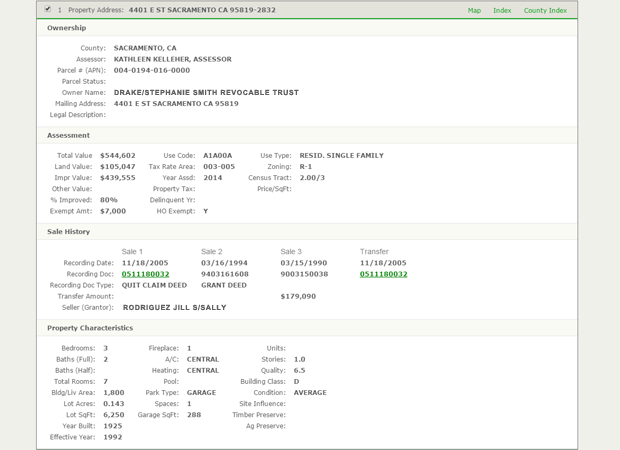
Task: Select lot sqft value 6,250
Action: [114, 414]
